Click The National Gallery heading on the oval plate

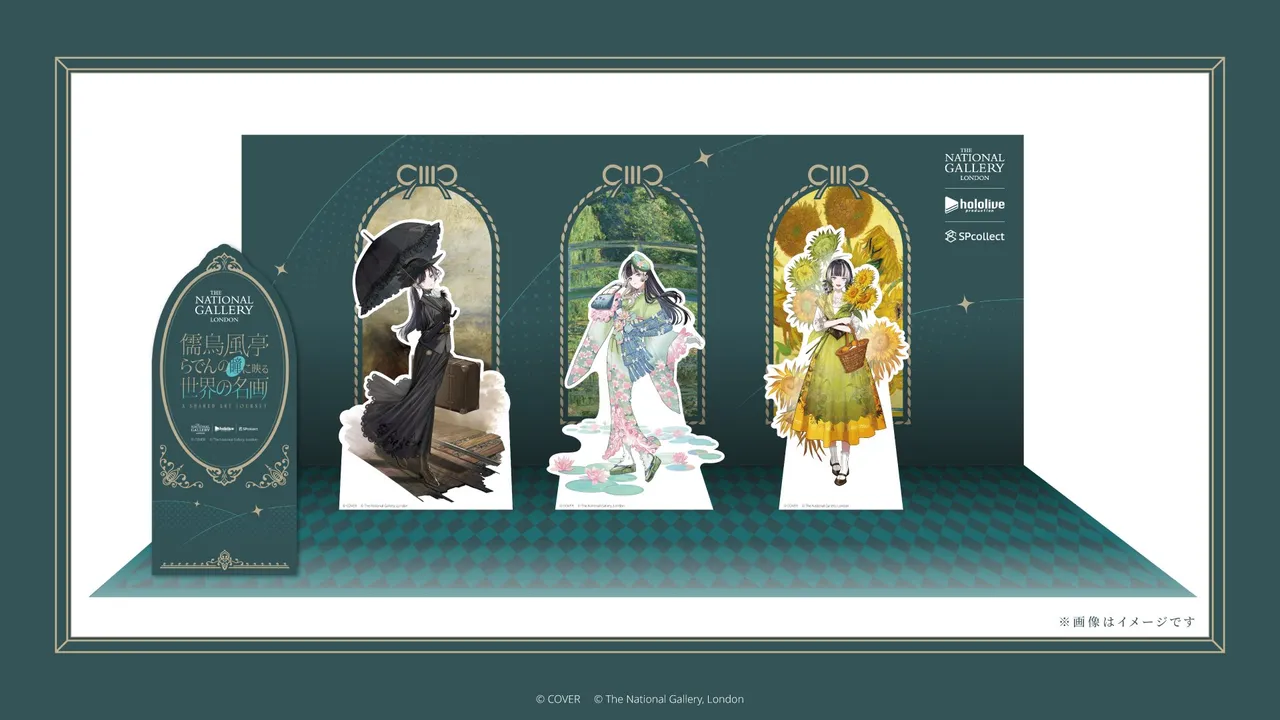(x=225, y=302)
